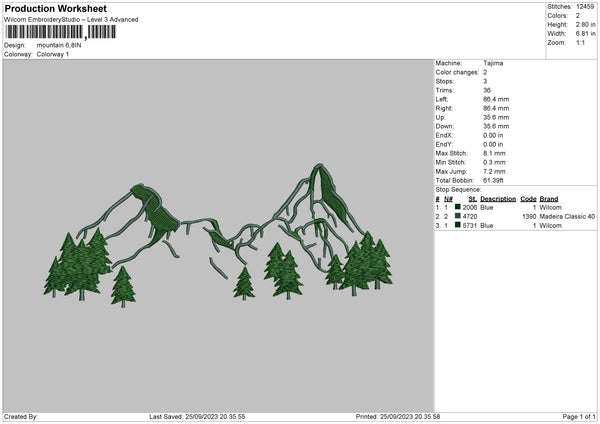Screen dimensions: 600x424
Task: Select "Wilcom" brand in stop row 3
Action: (551, 226)
